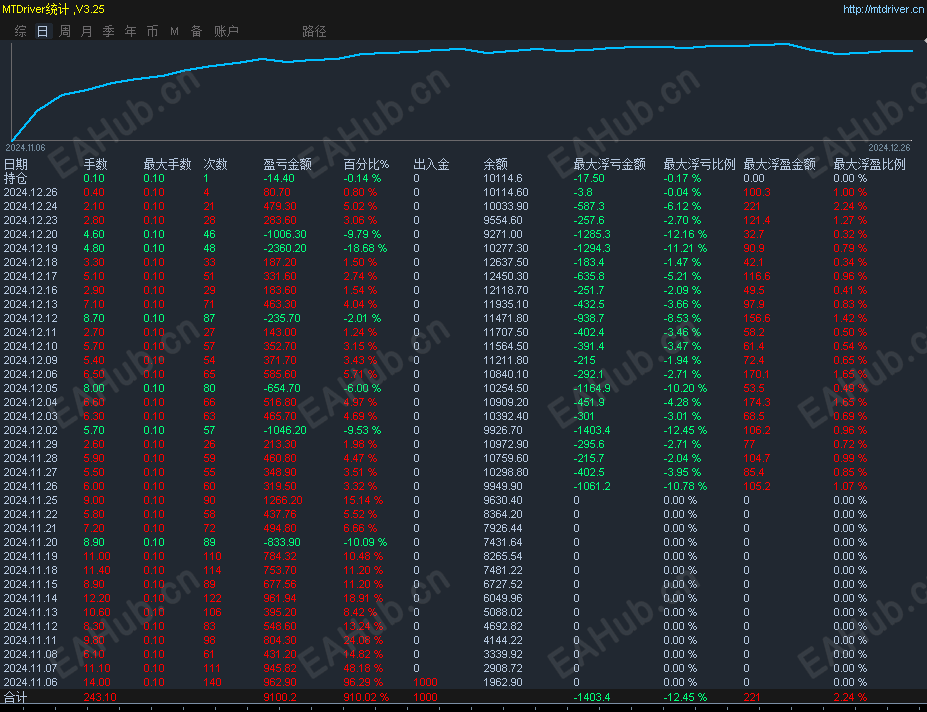The image size is (927, 712).
Task: Open the 备 notes tab
Action: pos(196,31)
